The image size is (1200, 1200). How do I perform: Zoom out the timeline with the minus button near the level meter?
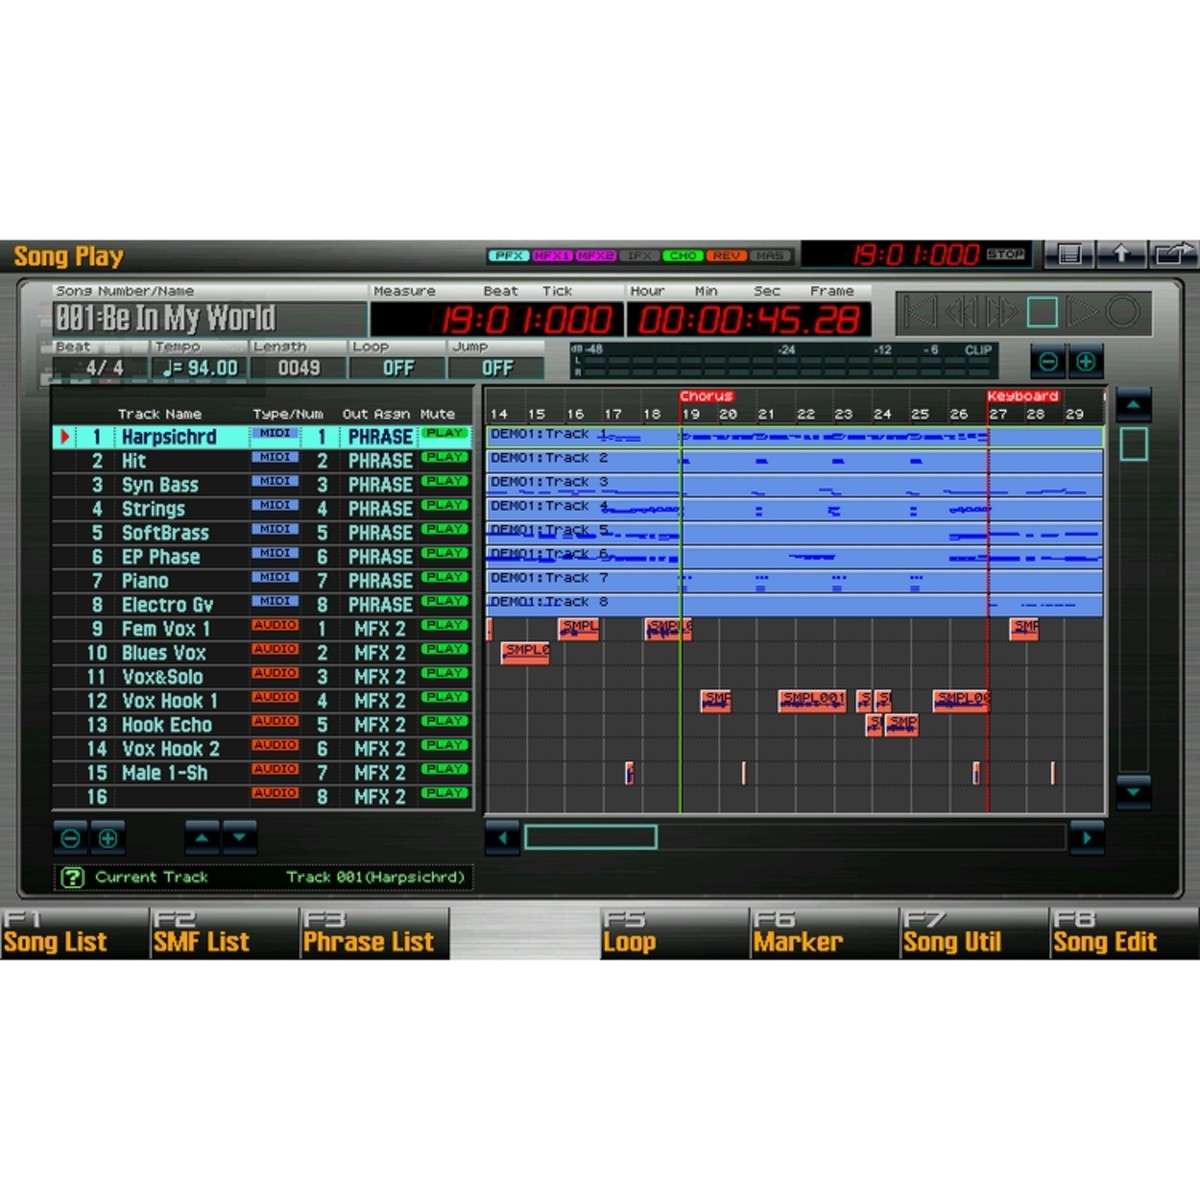click(1048, 361)
